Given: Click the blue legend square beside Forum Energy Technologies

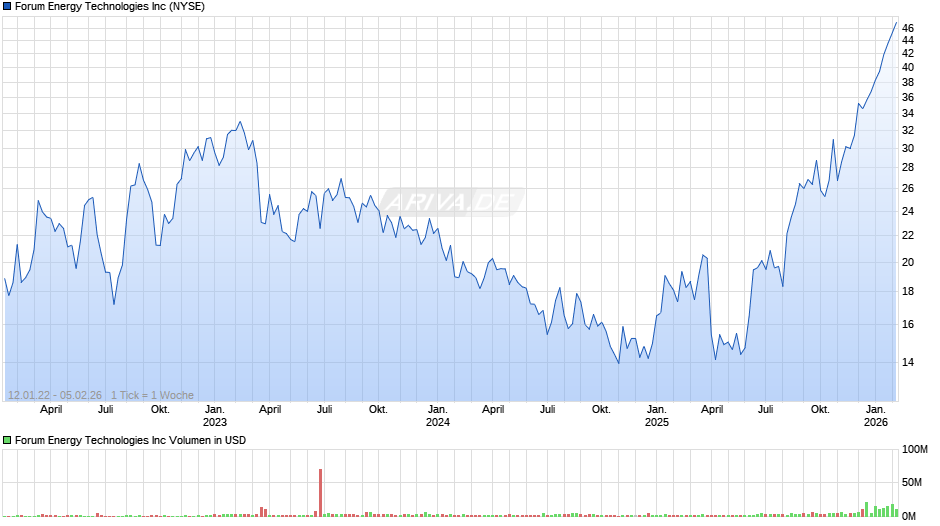Looking at the screenshot, I should pos(7,7).
